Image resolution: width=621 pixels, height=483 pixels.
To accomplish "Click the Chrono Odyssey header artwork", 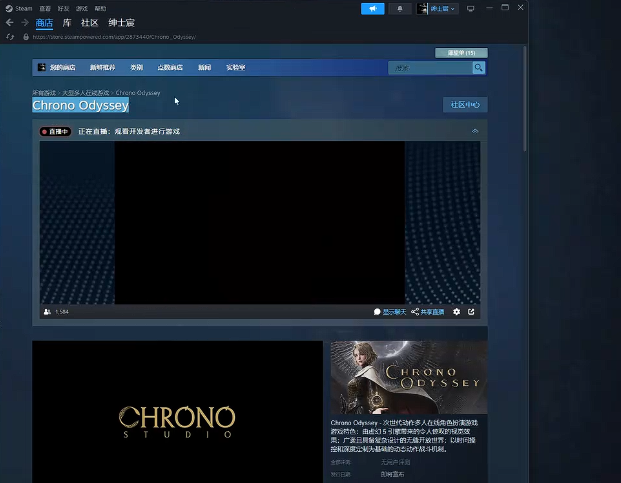I will coord(409,377).
